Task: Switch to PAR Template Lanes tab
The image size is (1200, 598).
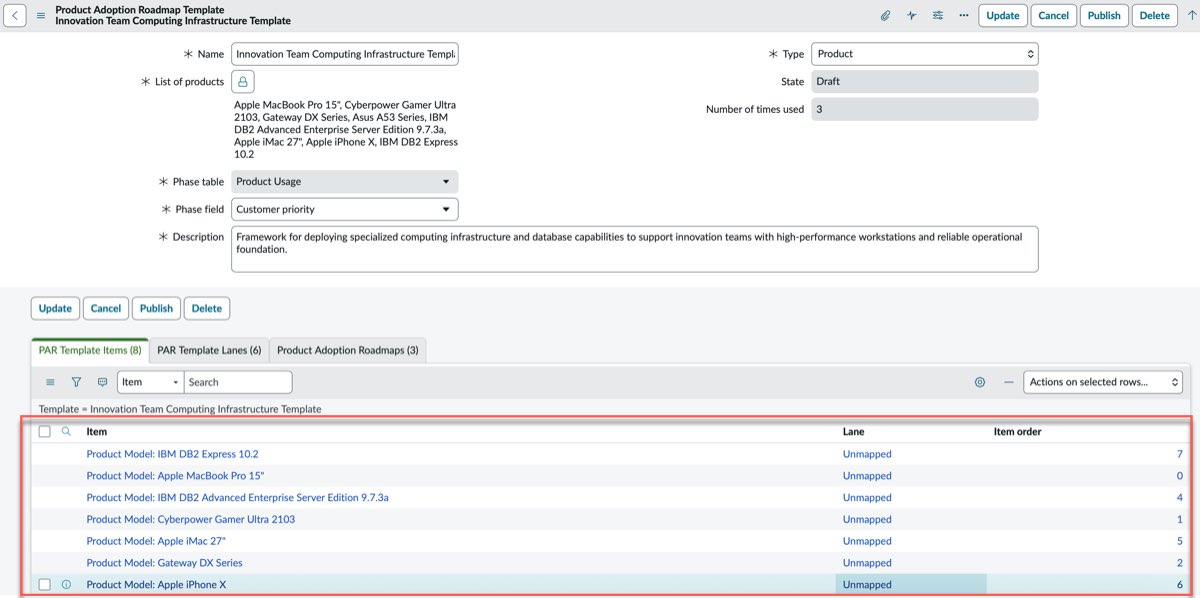Action: [x=209, y=350]
